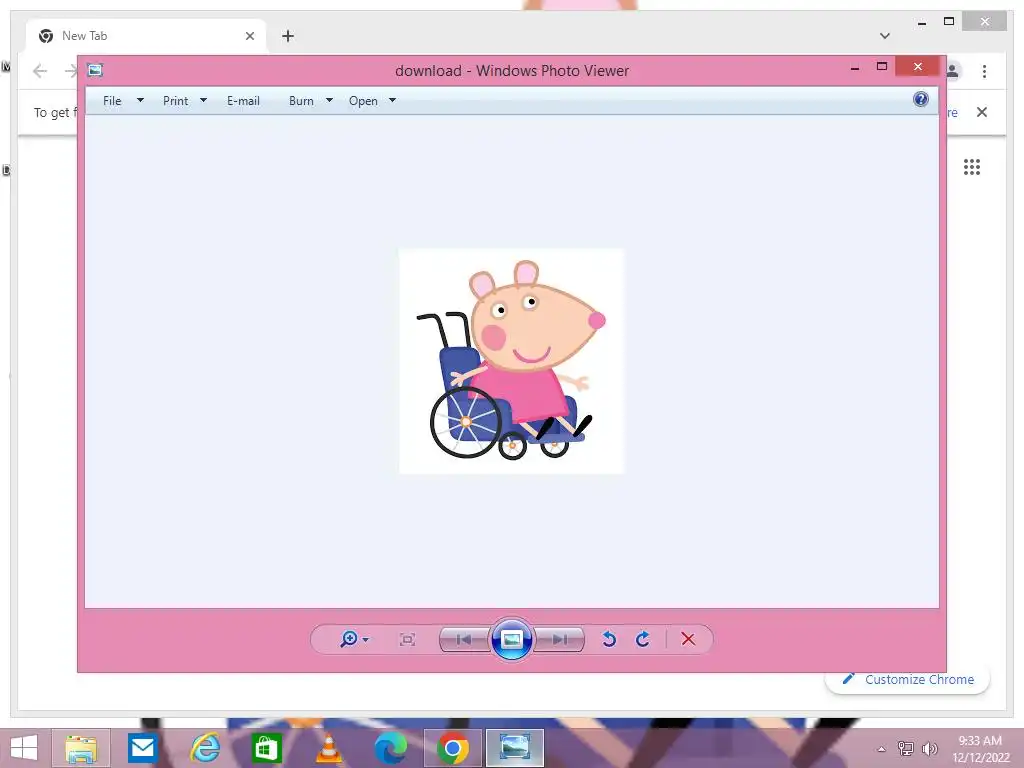
Task: Expand the Burn dropdown arrow
Action: (329, 100)
